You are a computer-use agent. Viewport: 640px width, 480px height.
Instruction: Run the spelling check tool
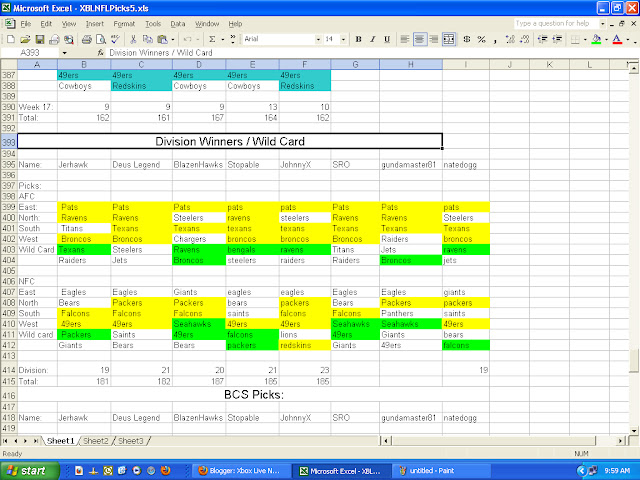coord(115,39)
